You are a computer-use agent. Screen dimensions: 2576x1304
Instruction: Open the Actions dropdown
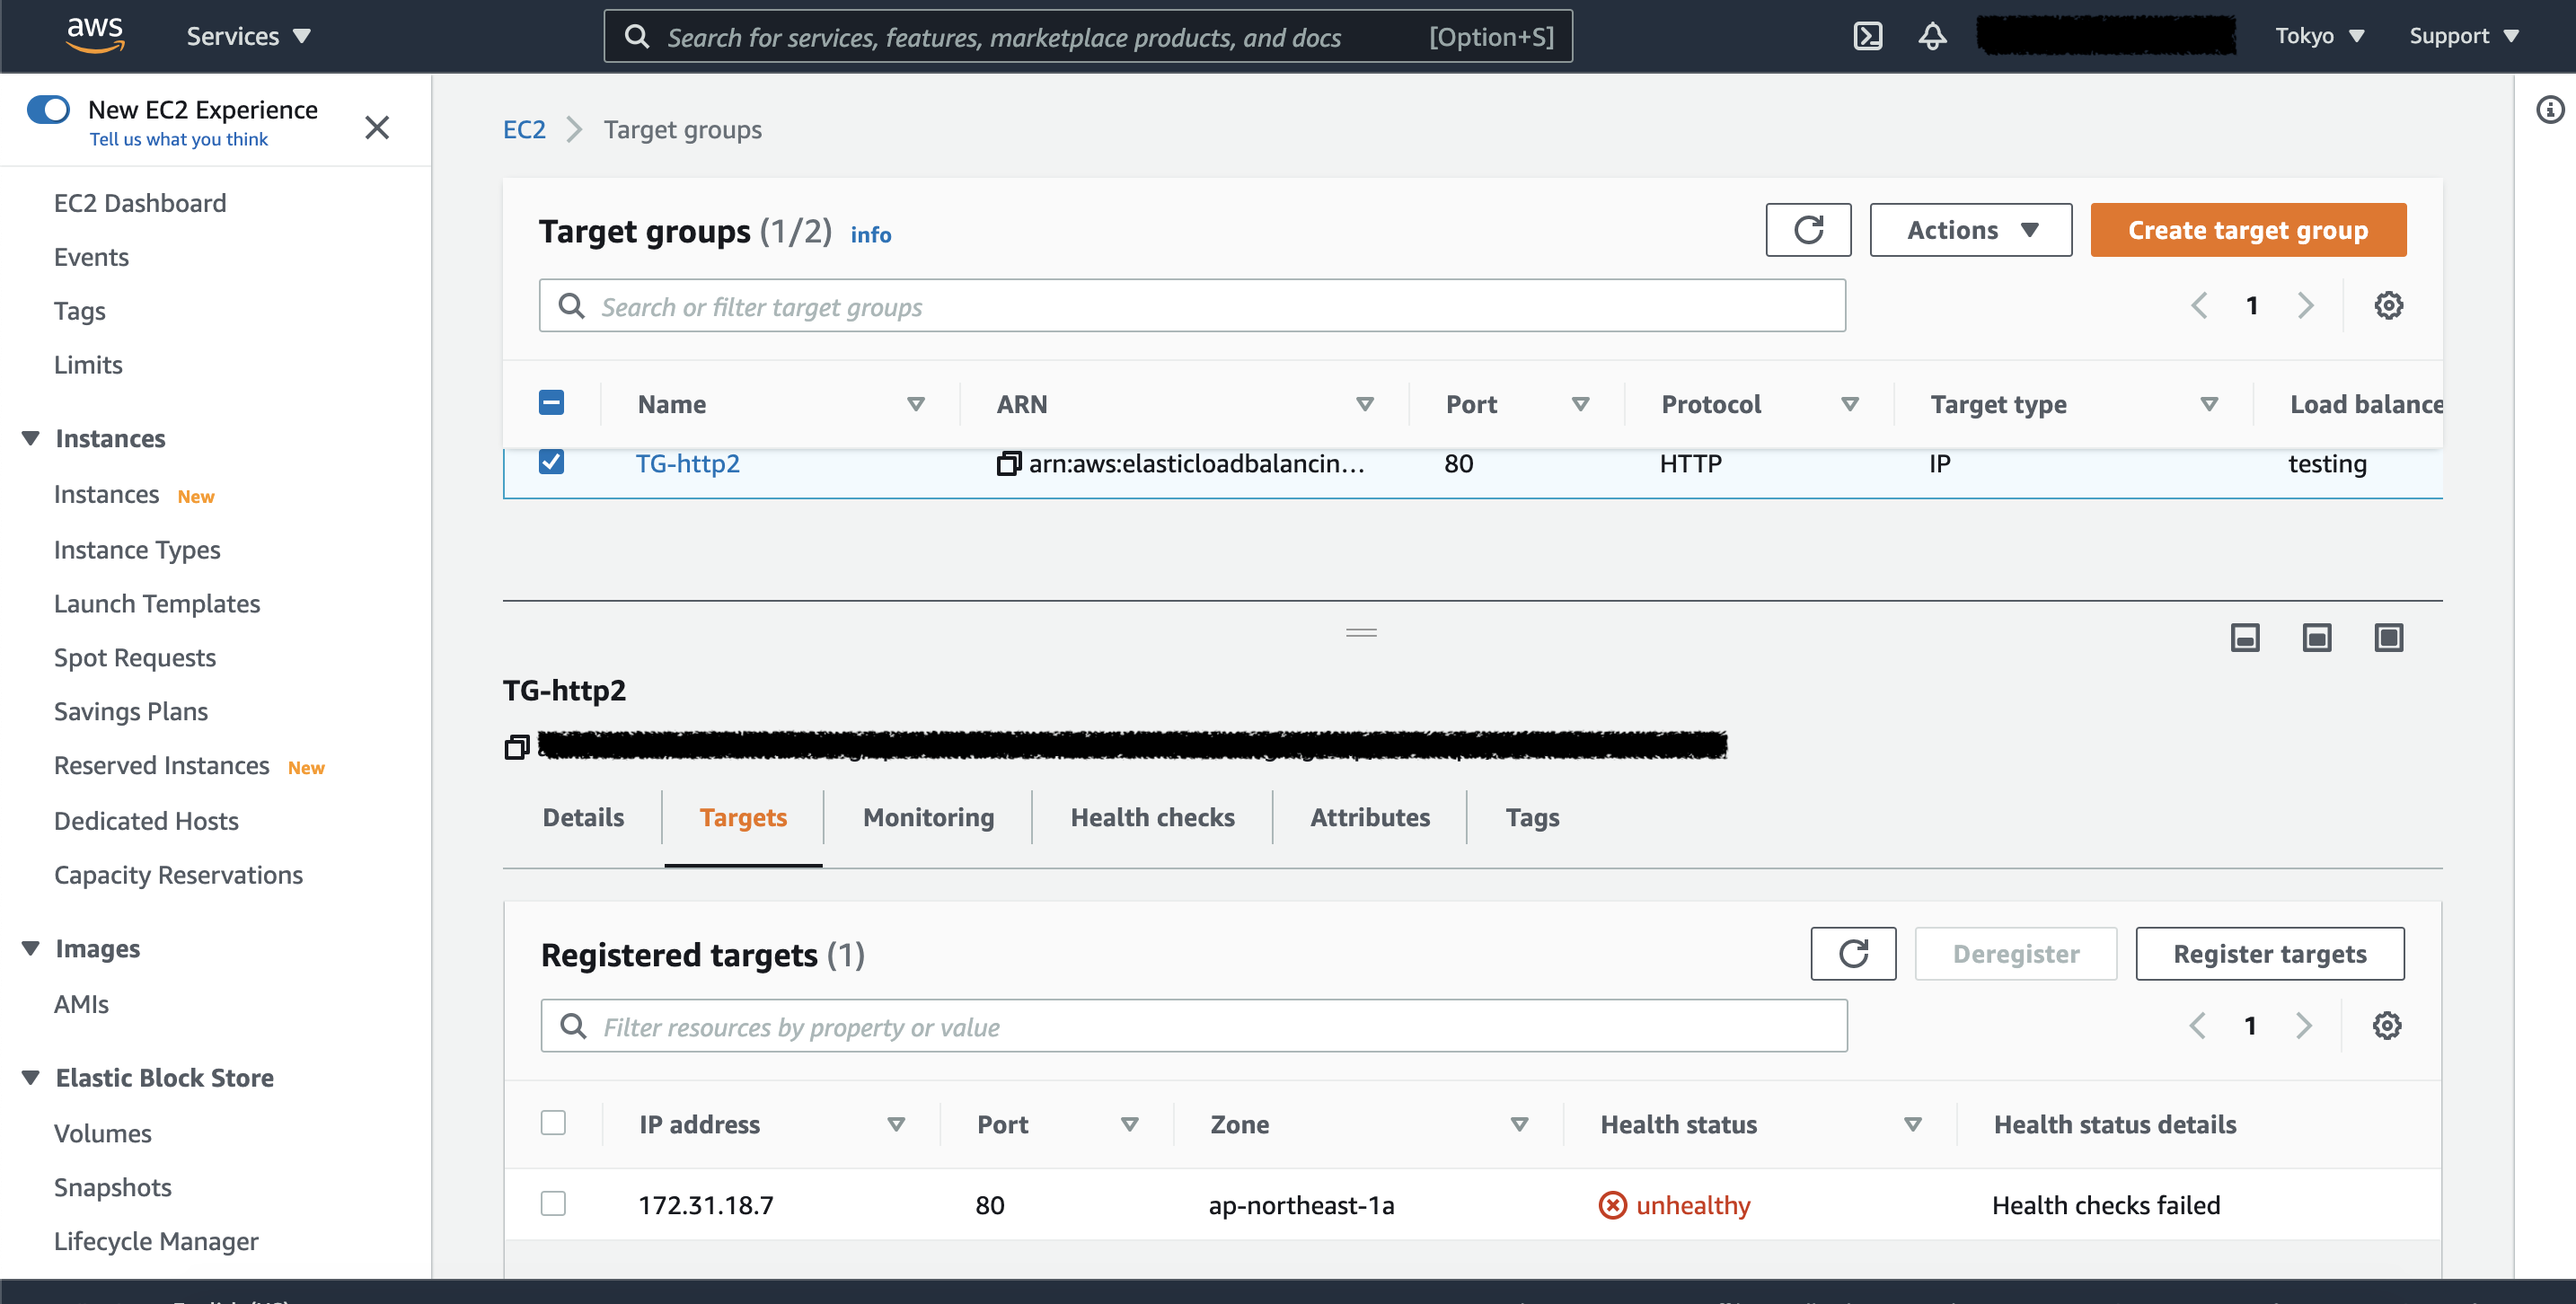(1970, 230)
